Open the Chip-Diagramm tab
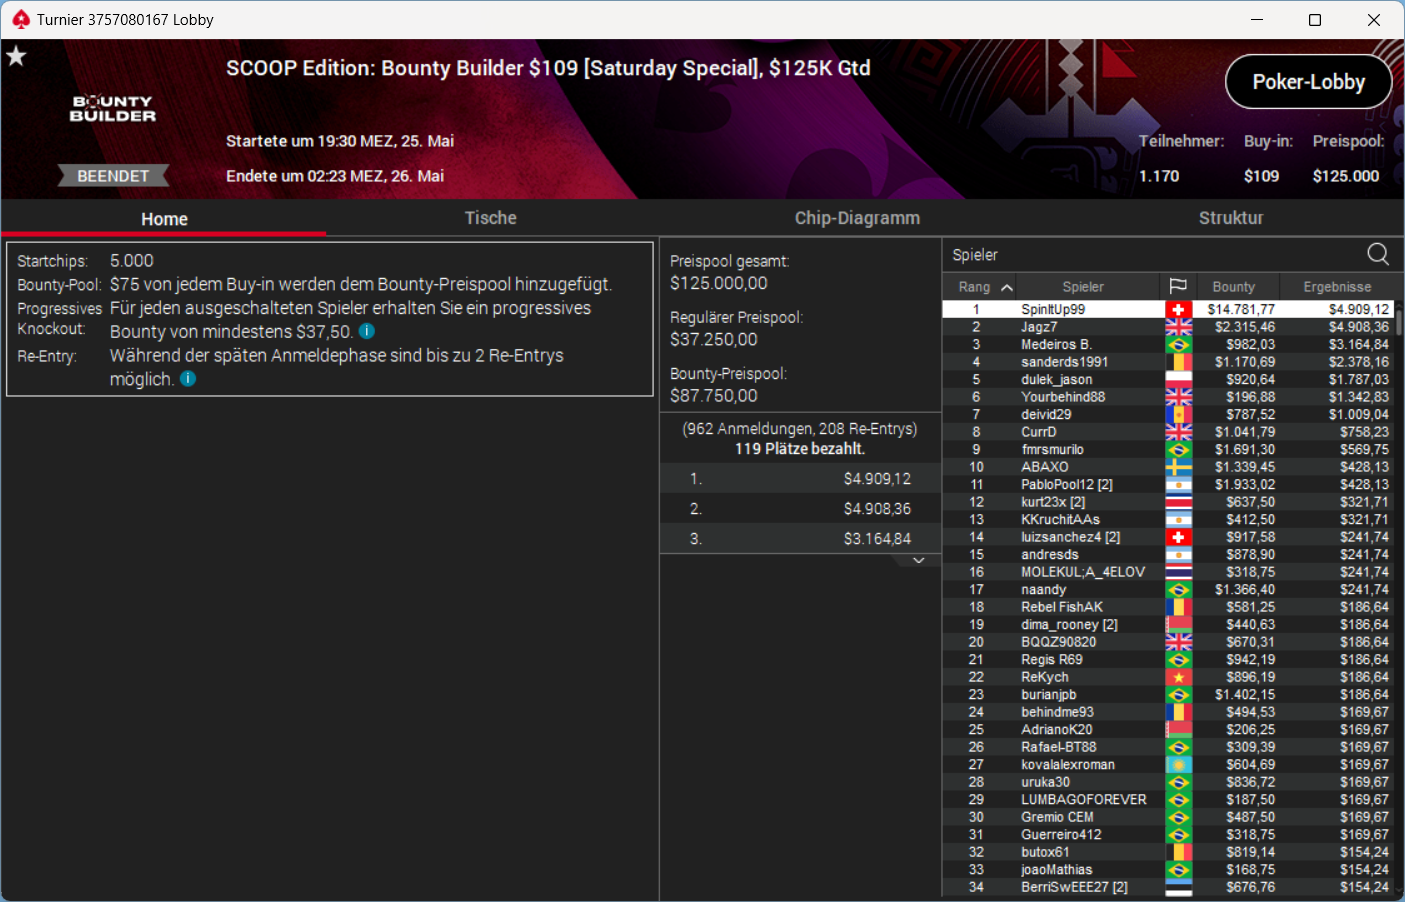 [x=857, y=218]
